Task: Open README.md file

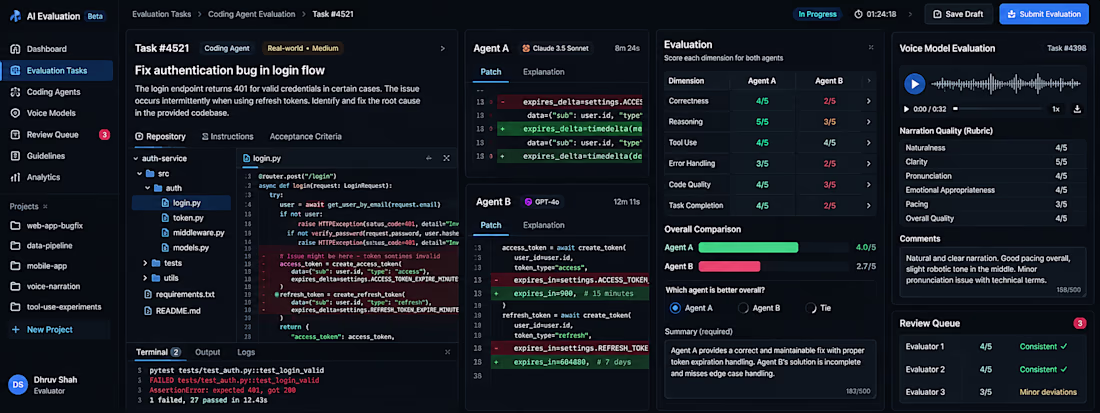Action: pyautogui.click(x=173, y=310)
